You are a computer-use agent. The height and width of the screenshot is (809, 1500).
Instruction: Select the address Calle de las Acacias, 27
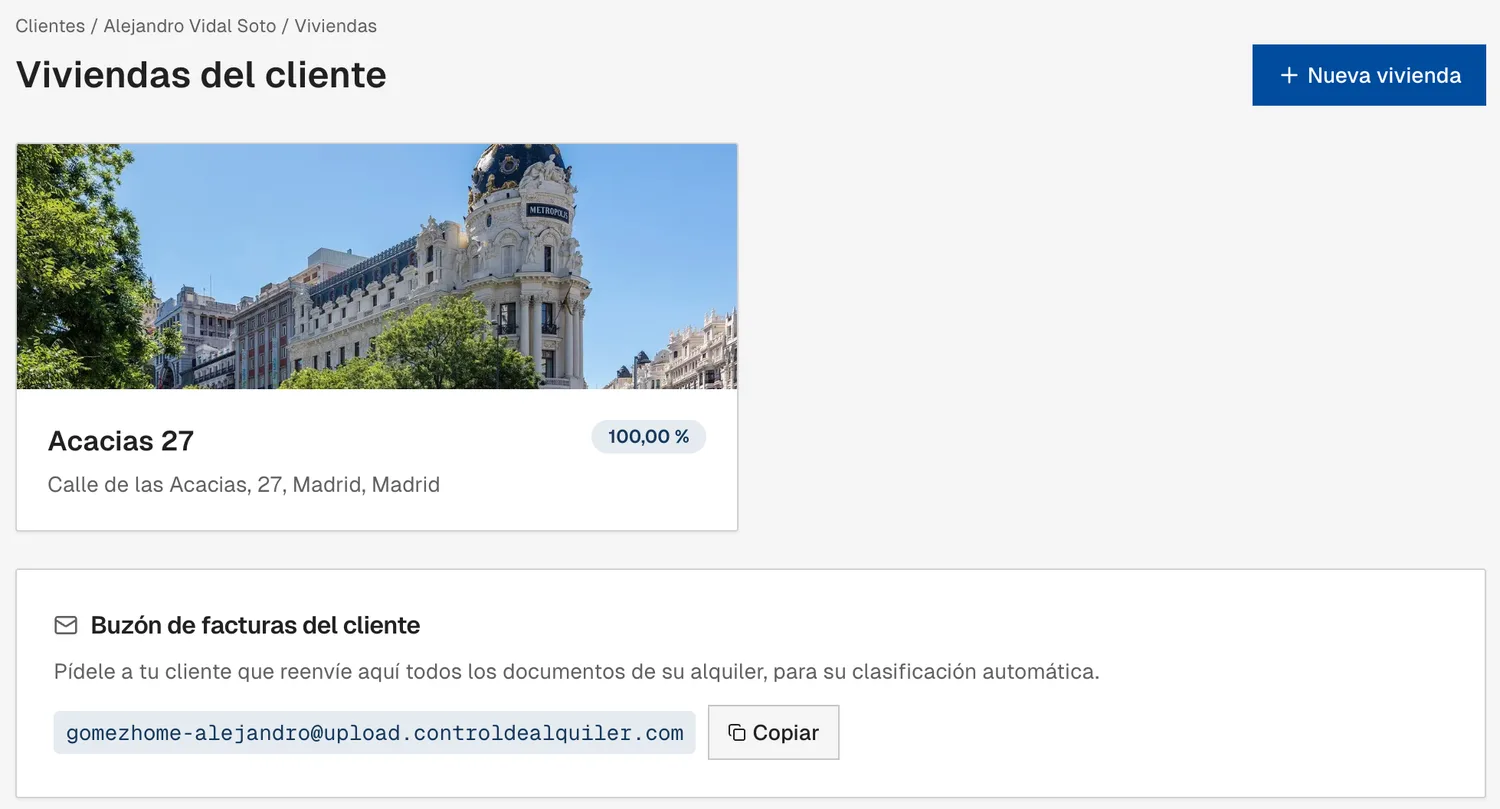[244, 485]
